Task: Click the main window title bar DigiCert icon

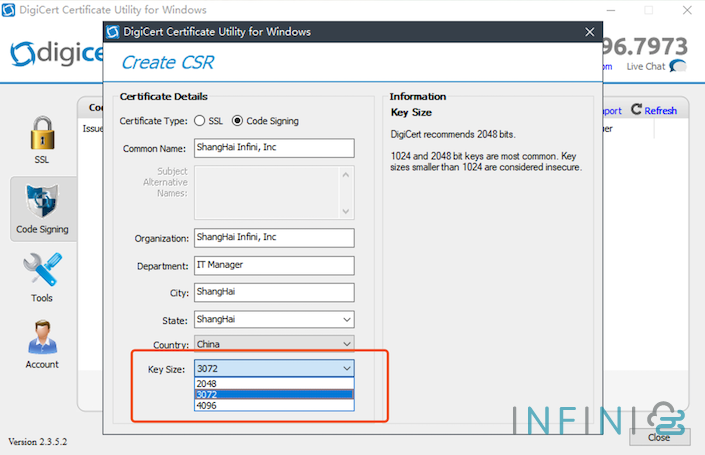Action: pyautogui.click(x=8, y=10)
